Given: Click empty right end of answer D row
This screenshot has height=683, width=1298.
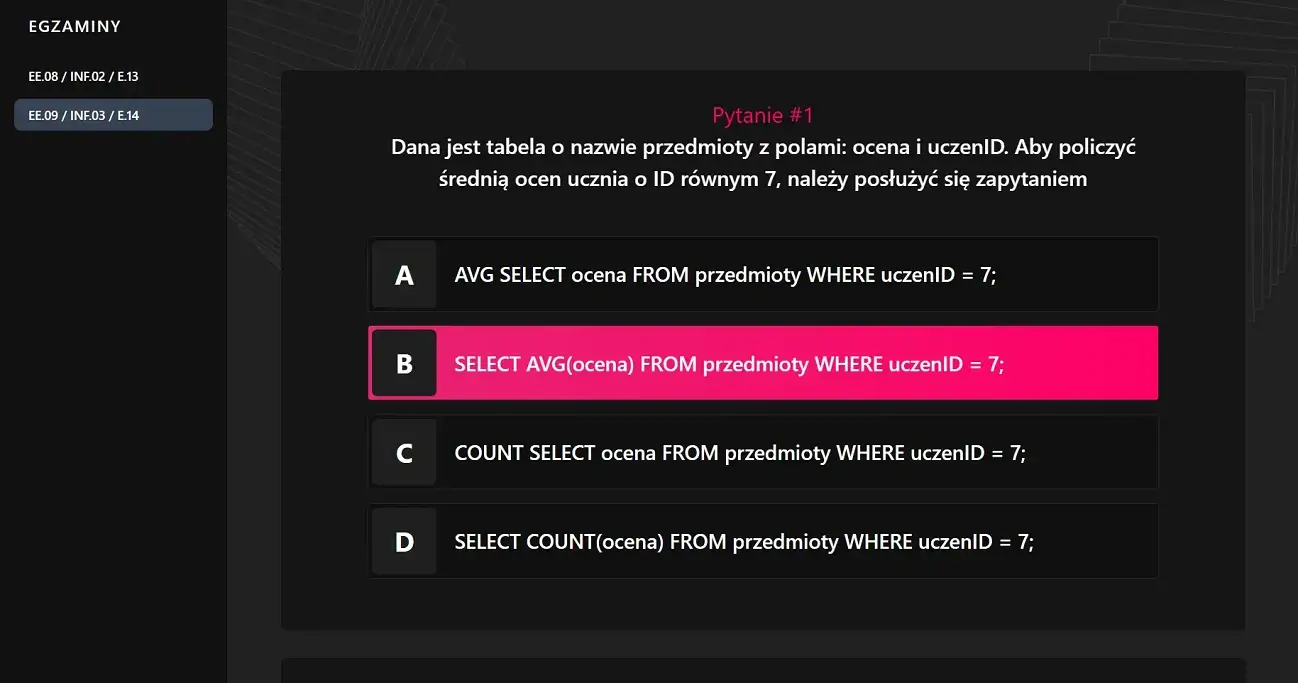Looking at the screenshot, I should click(1100, 542).
